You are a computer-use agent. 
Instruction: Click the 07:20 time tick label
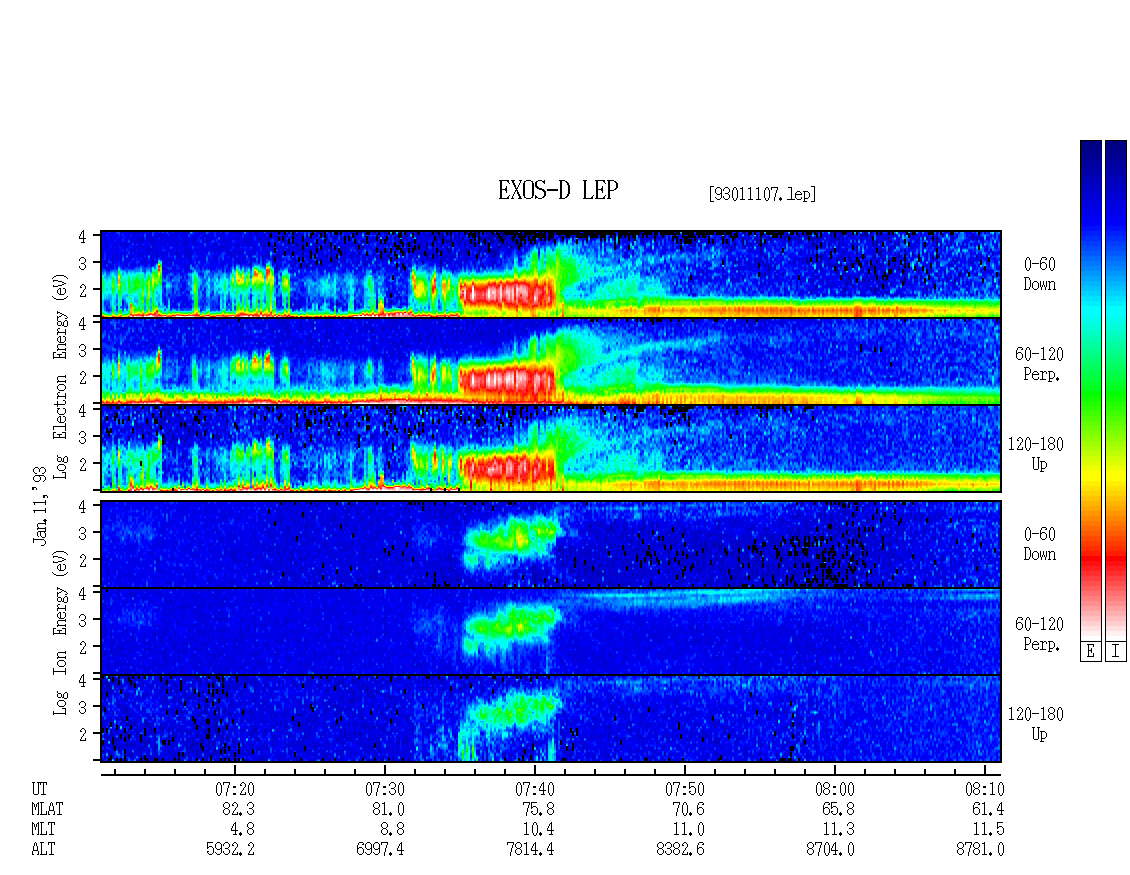[x=235, y=789]
